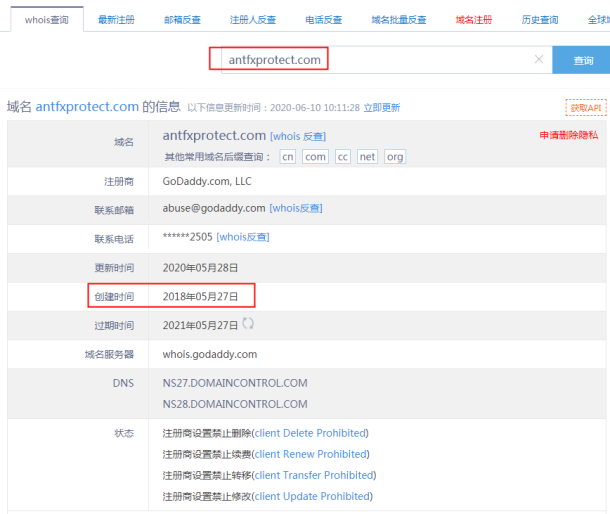
Task: Open the client Delete Prohibited link
Action: pyautogui.click(x=310, y=433)
